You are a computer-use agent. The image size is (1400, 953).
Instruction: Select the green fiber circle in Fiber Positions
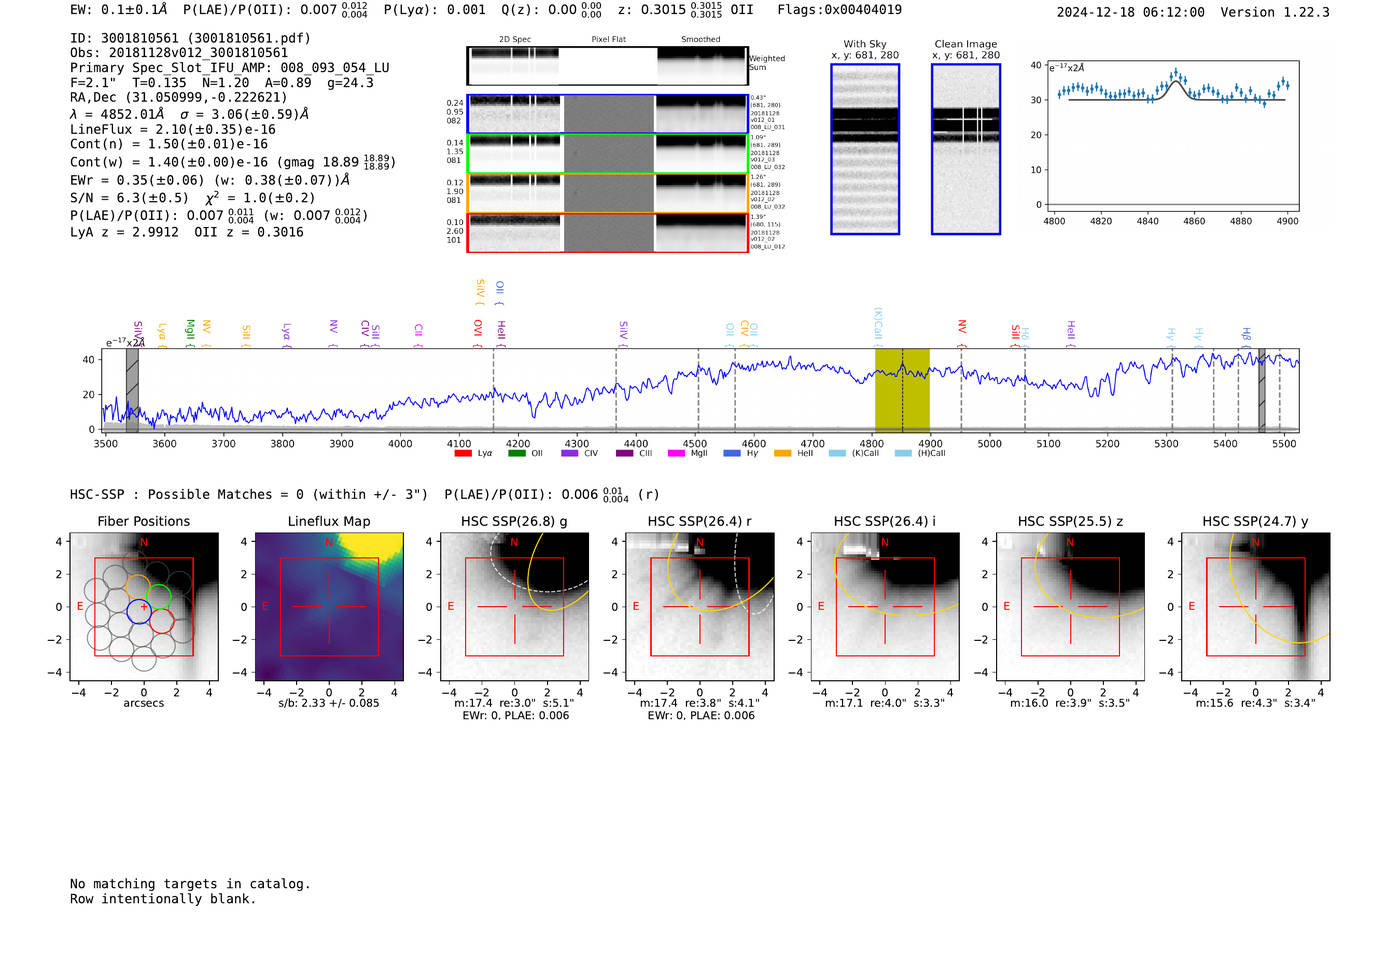158,597
